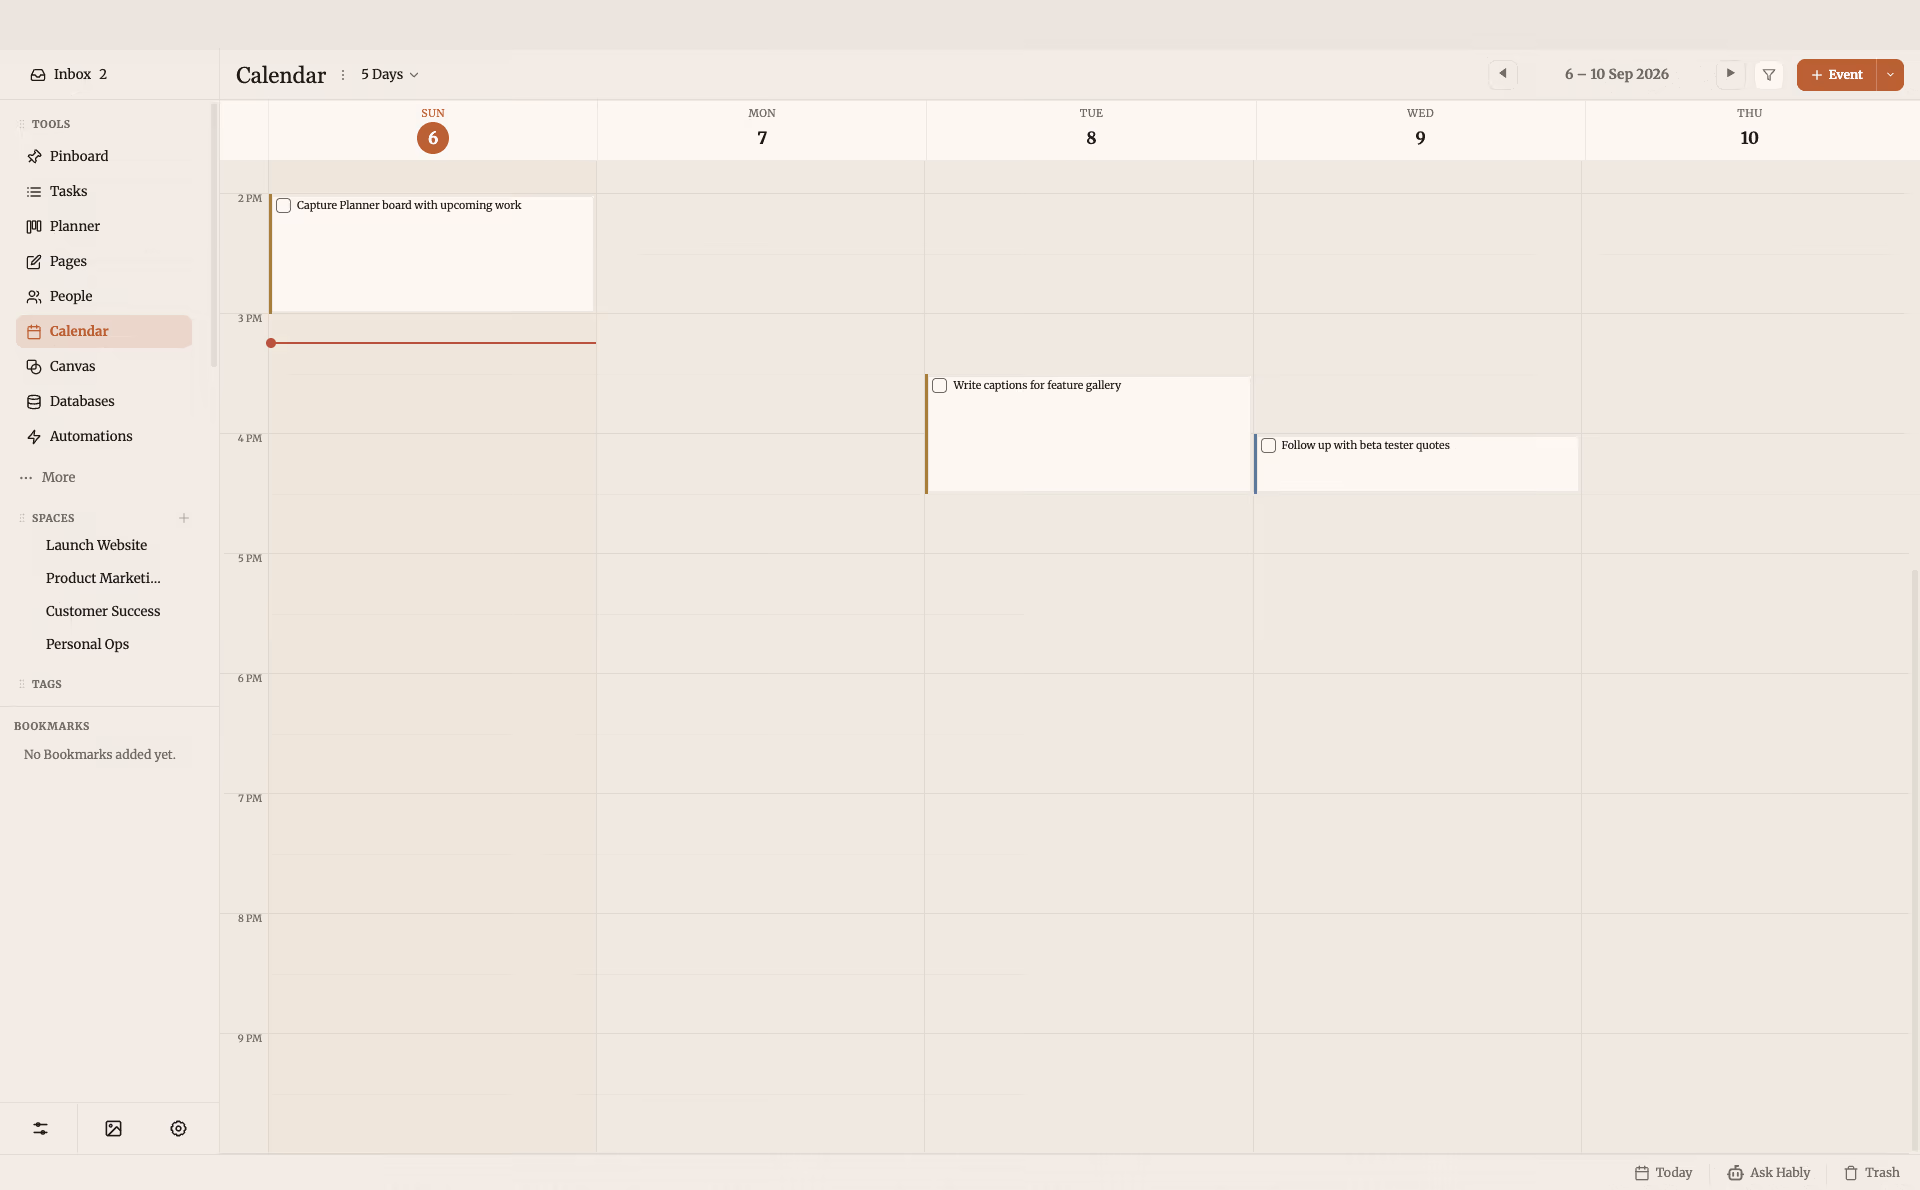Open Customer Success space
The width and height of the screenshot is (1920, 1190).
coord(103,611)
